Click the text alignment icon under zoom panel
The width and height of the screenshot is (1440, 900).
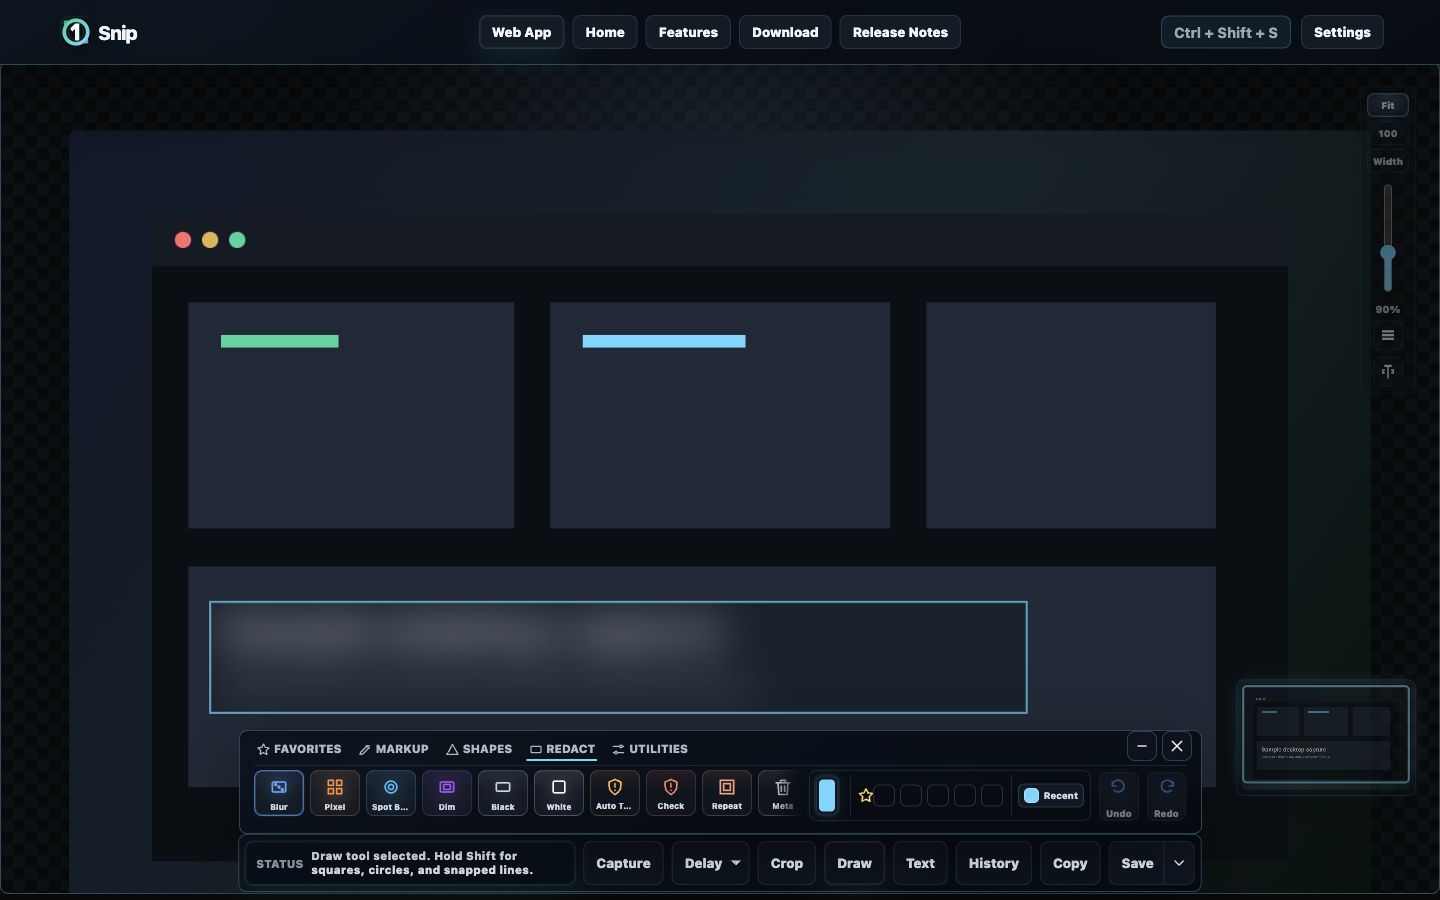point(1388,371)
